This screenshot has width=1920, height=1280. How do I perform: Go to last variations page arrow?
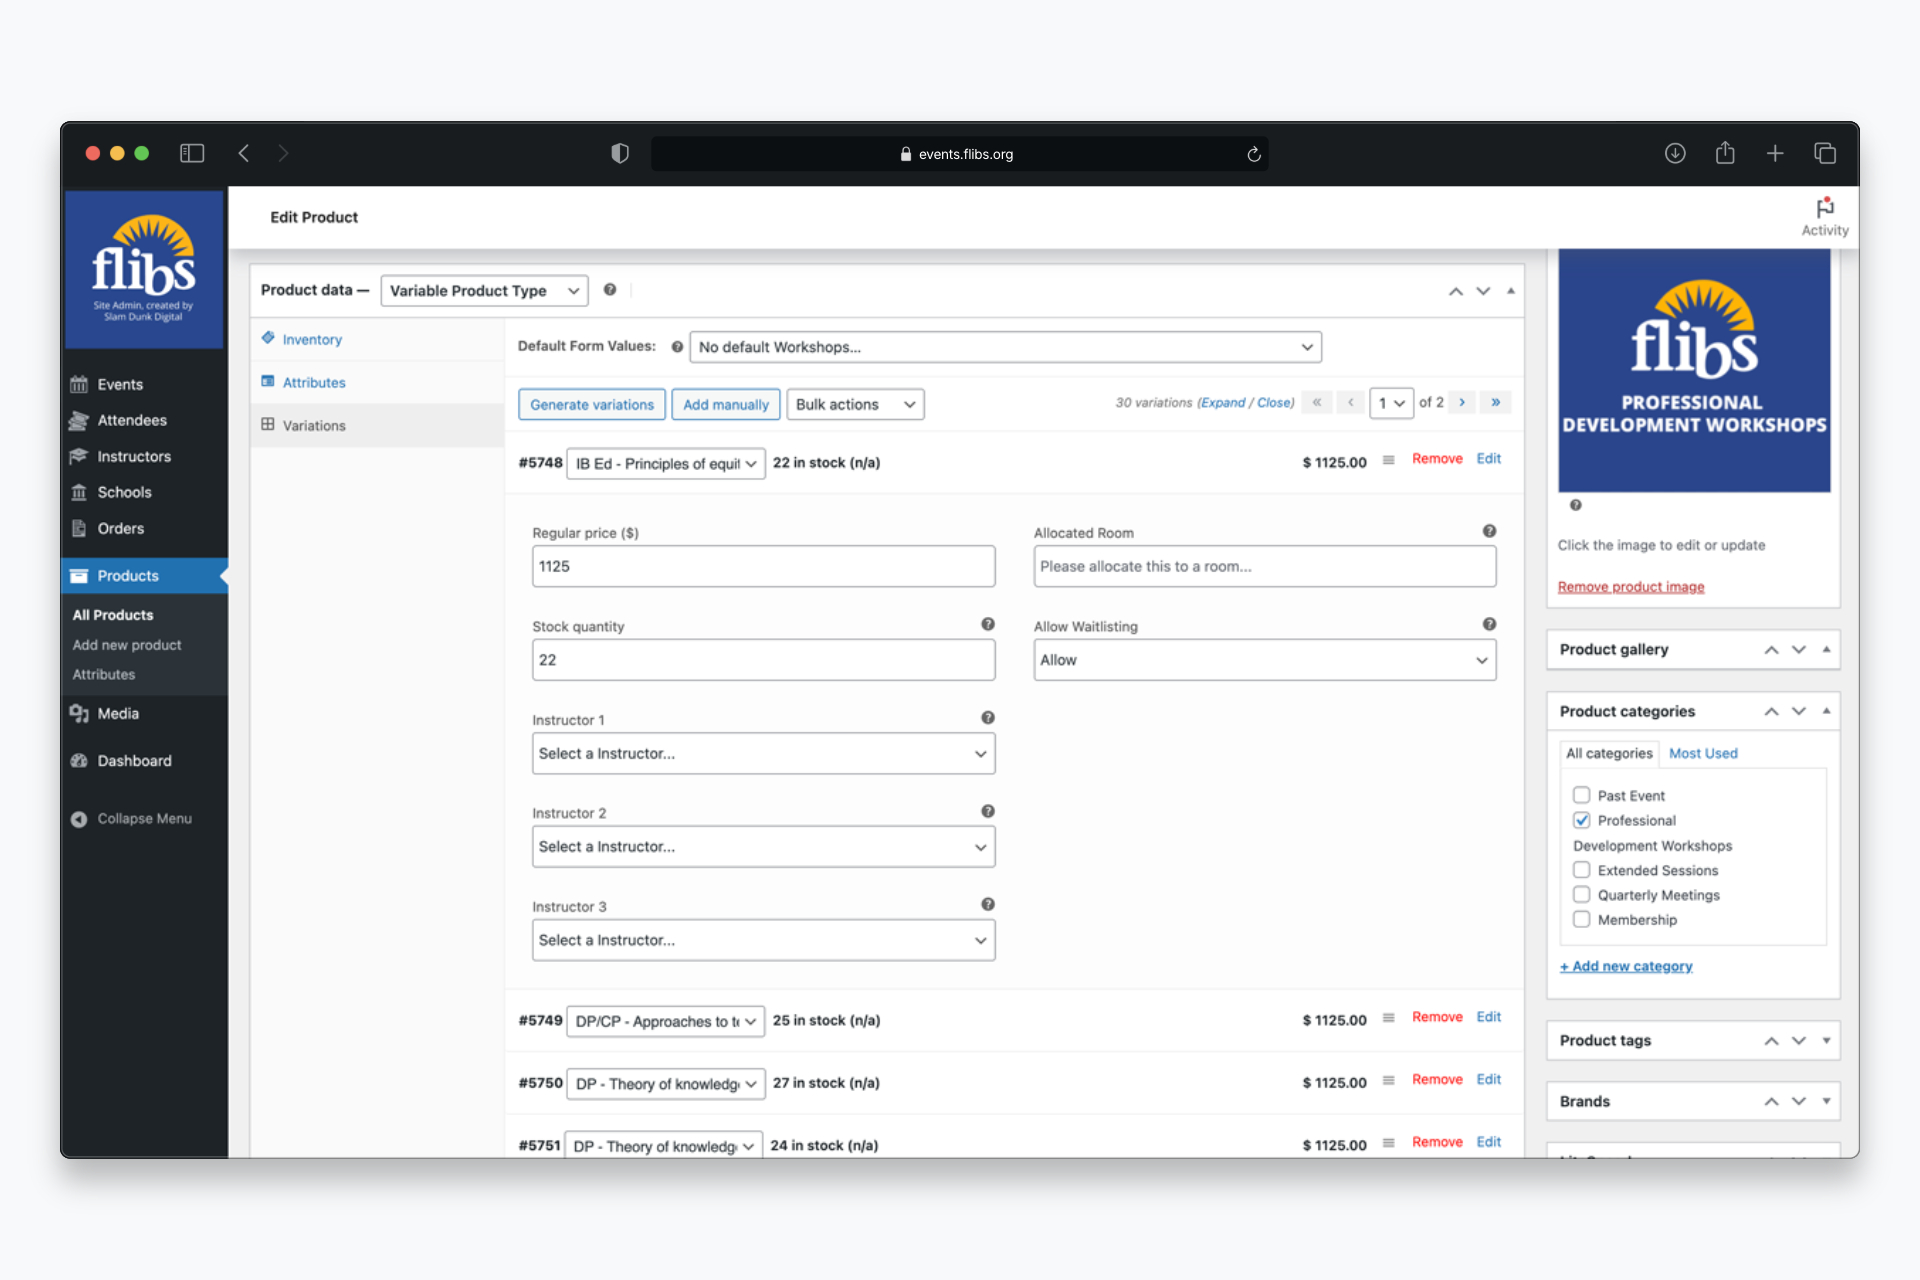click(1495, 403)
